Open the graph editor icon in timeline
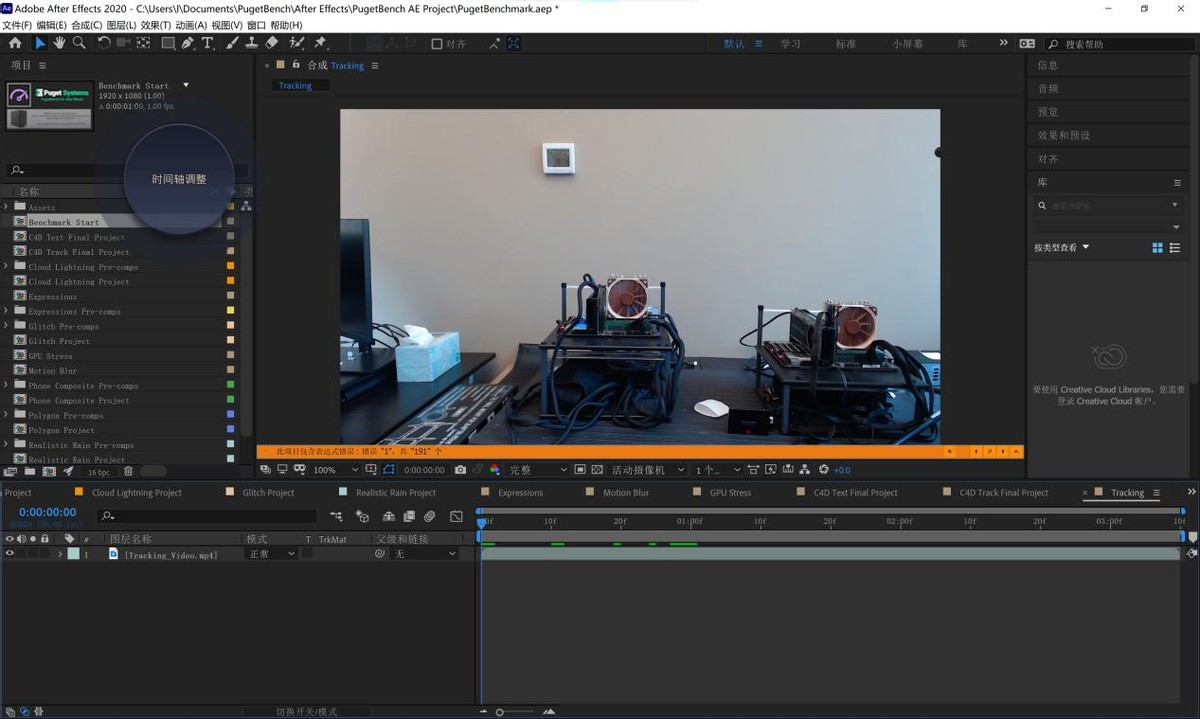This screenshot has width=1200, height=719. [456, 516]
